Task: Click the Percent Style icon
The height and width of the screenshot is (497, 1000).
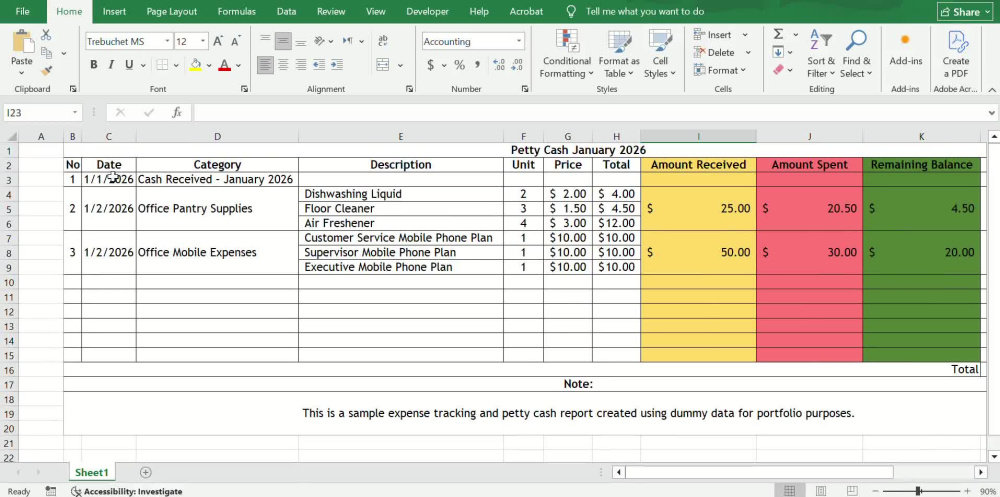Action: [x=459, y=65]
